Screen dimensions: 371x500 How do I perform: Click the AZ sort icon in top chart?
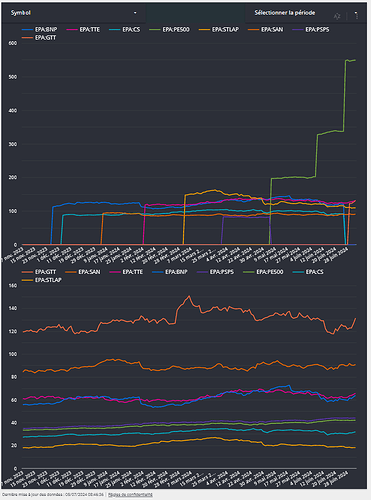coord(337,16)
